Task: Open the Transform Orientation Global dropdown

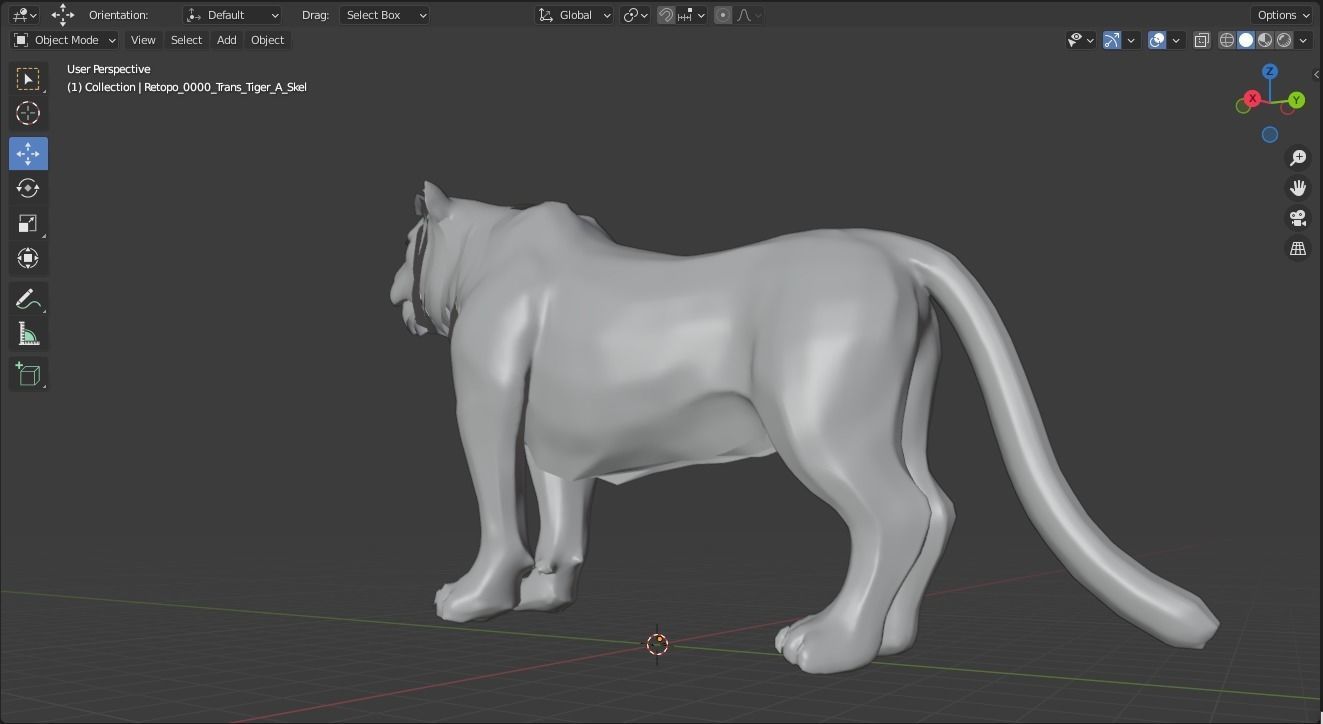Action: 574,15
